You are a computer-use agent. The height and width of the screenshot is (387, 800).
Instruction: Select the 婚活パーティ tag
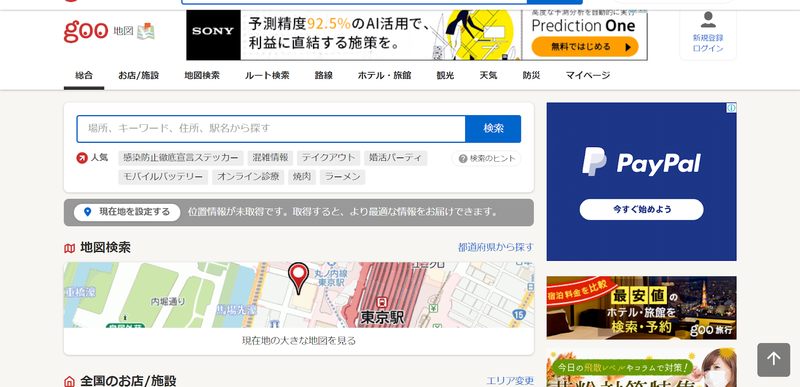[395, 158]
